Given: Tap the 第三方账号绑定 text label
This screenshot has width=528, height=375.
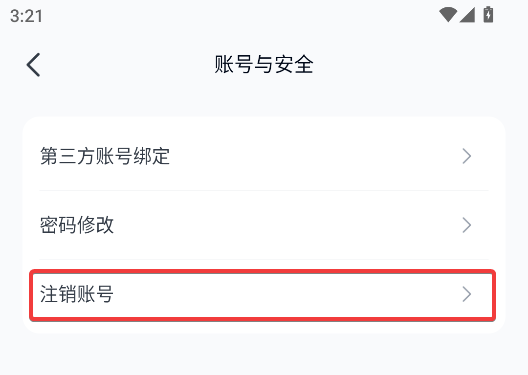Looking at the screenshot, I should pos(105,156).
